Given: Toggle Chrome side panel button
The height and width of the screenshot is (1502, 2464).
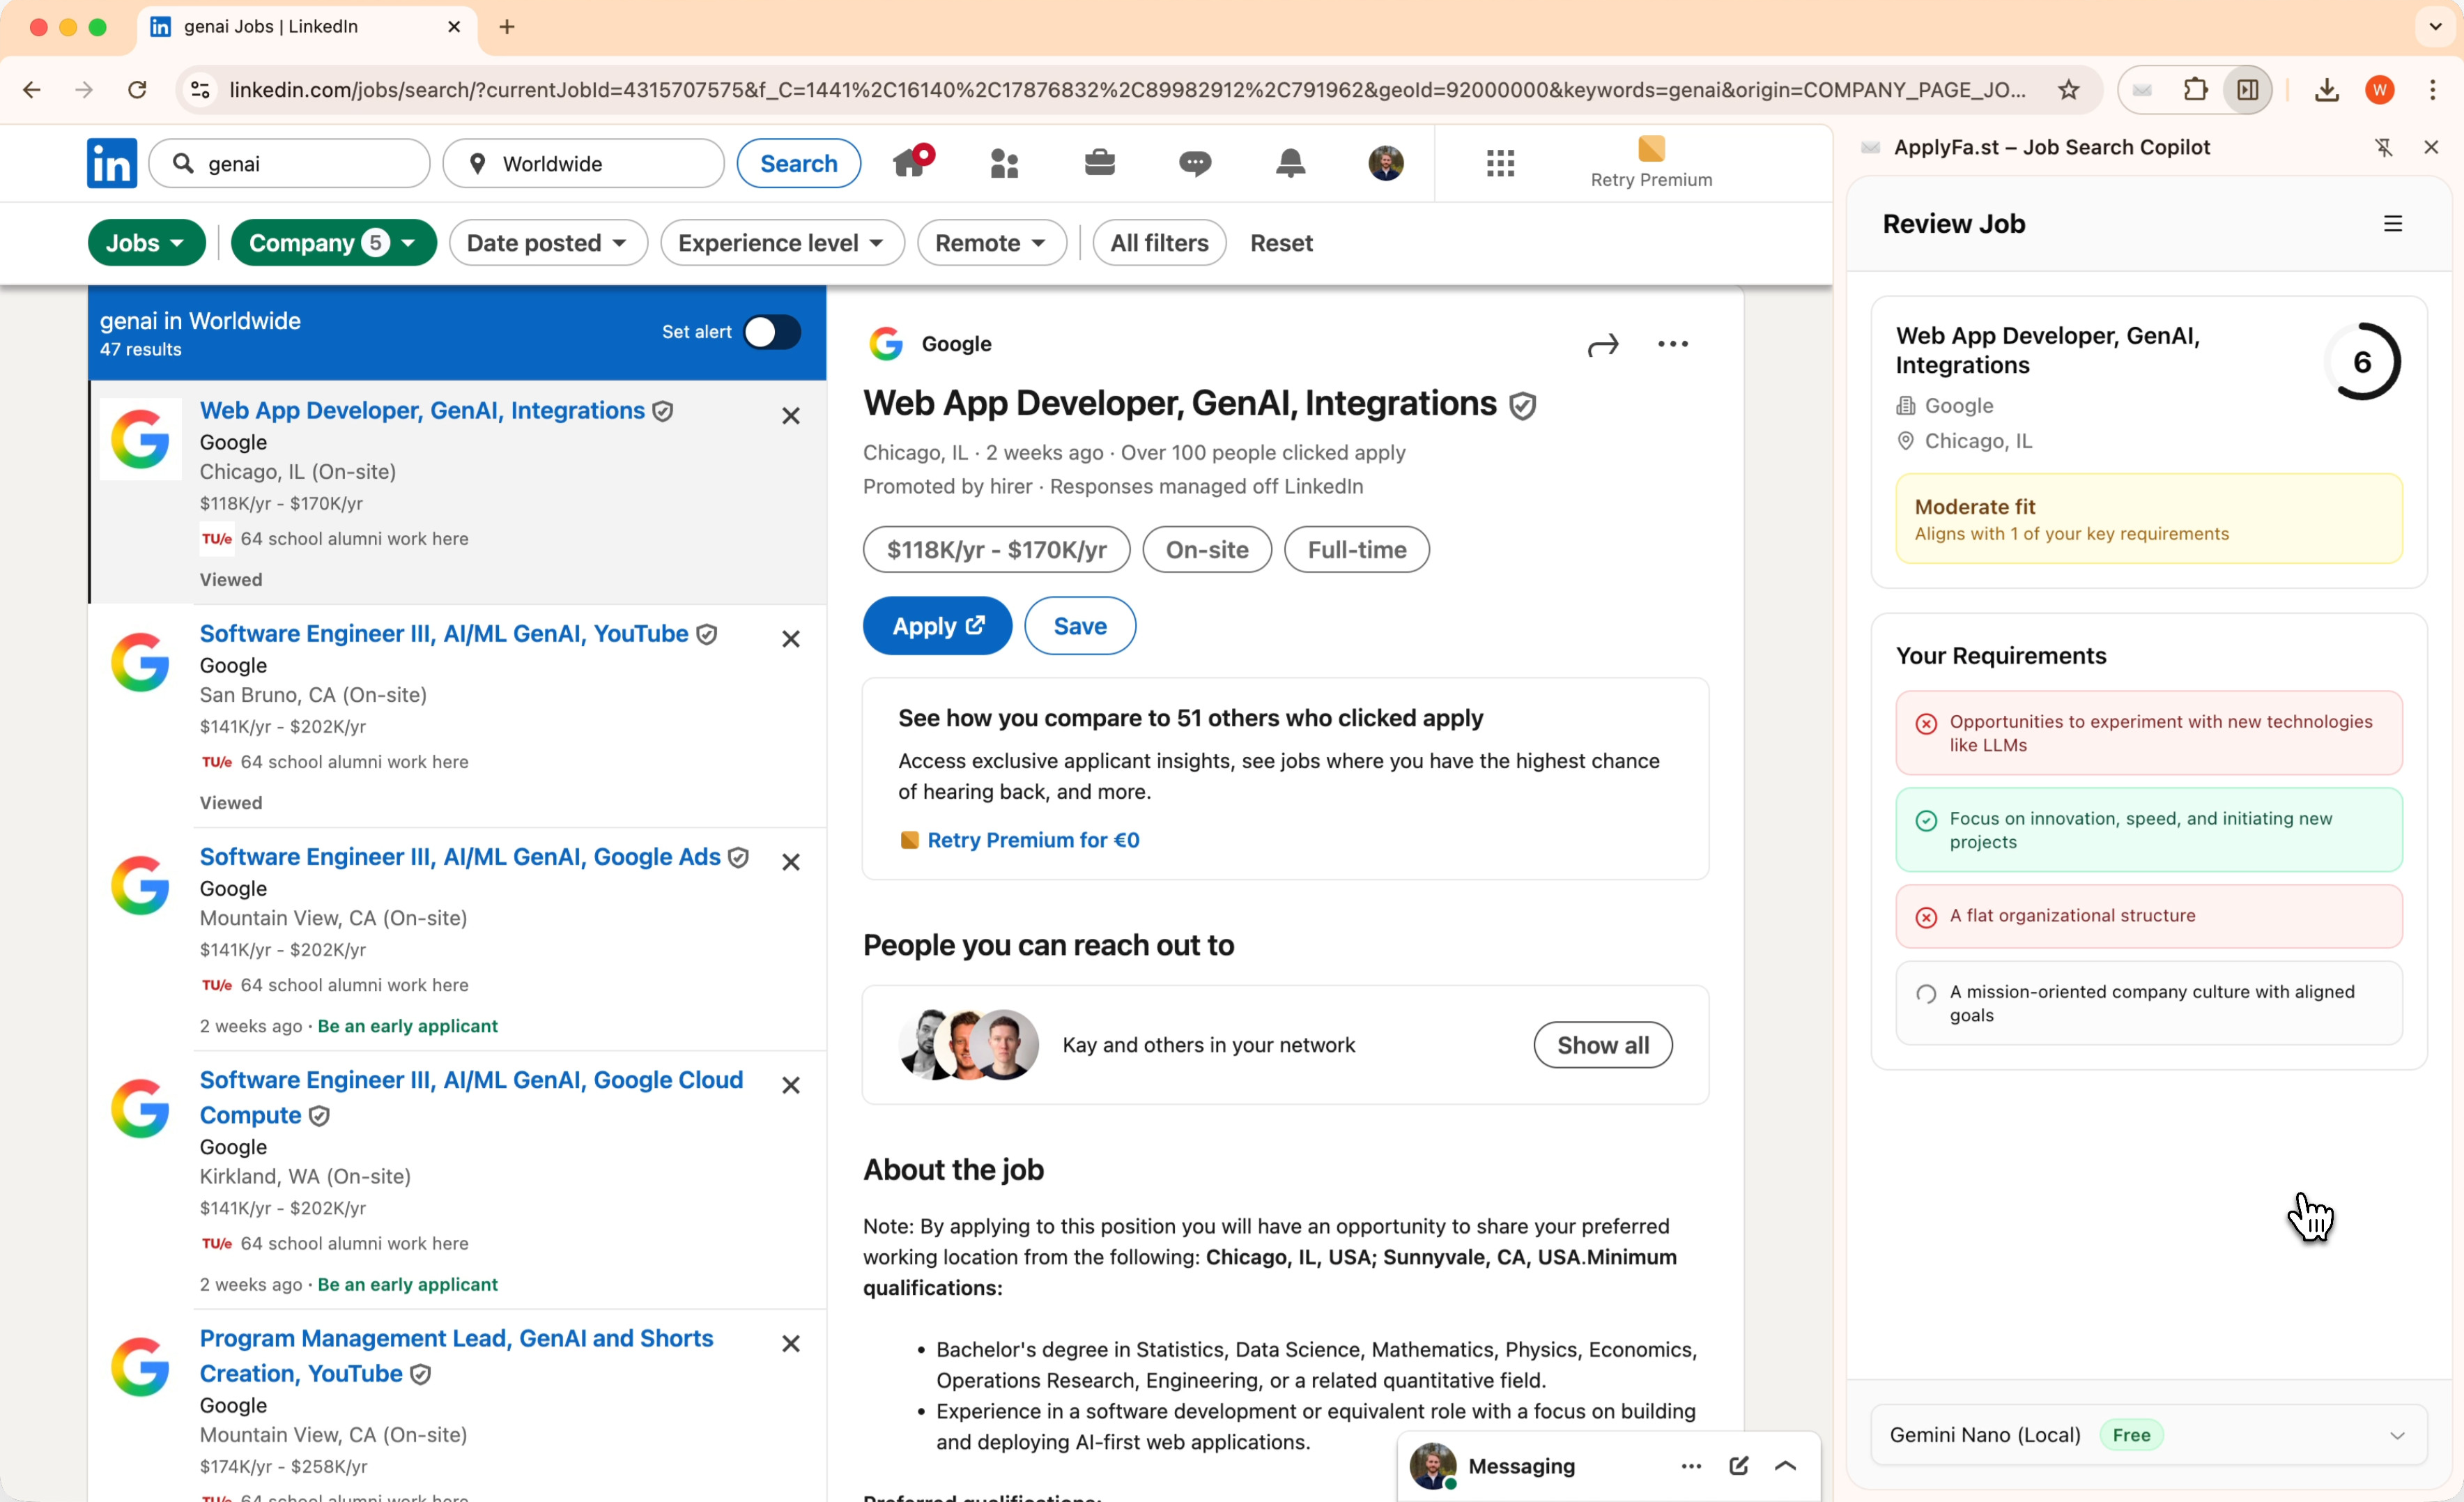Looking at the screenshot, I should 2247,90.
